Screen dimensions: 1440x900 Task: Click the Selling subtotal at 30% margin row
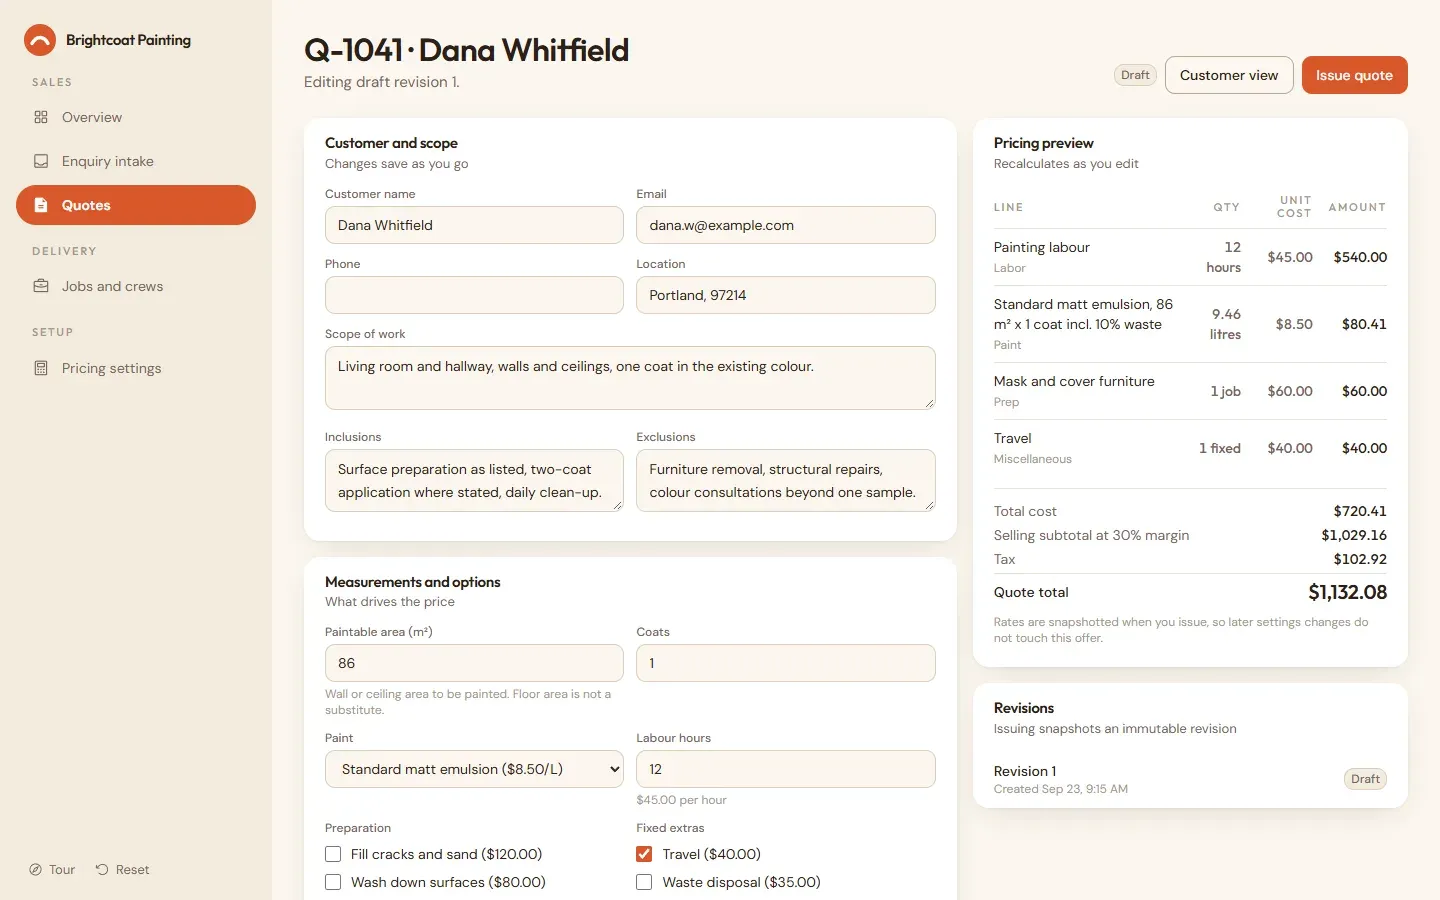1190,535
